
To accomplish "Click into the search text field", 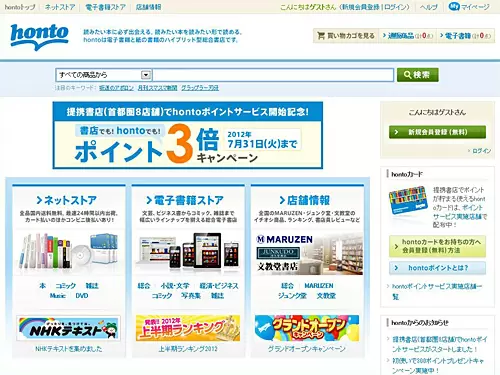I will (x=273, y=75).
